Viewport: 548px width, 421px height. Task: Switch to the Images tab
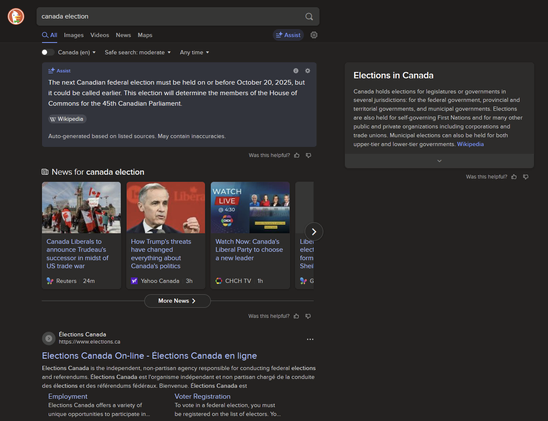tap(73, 35)
